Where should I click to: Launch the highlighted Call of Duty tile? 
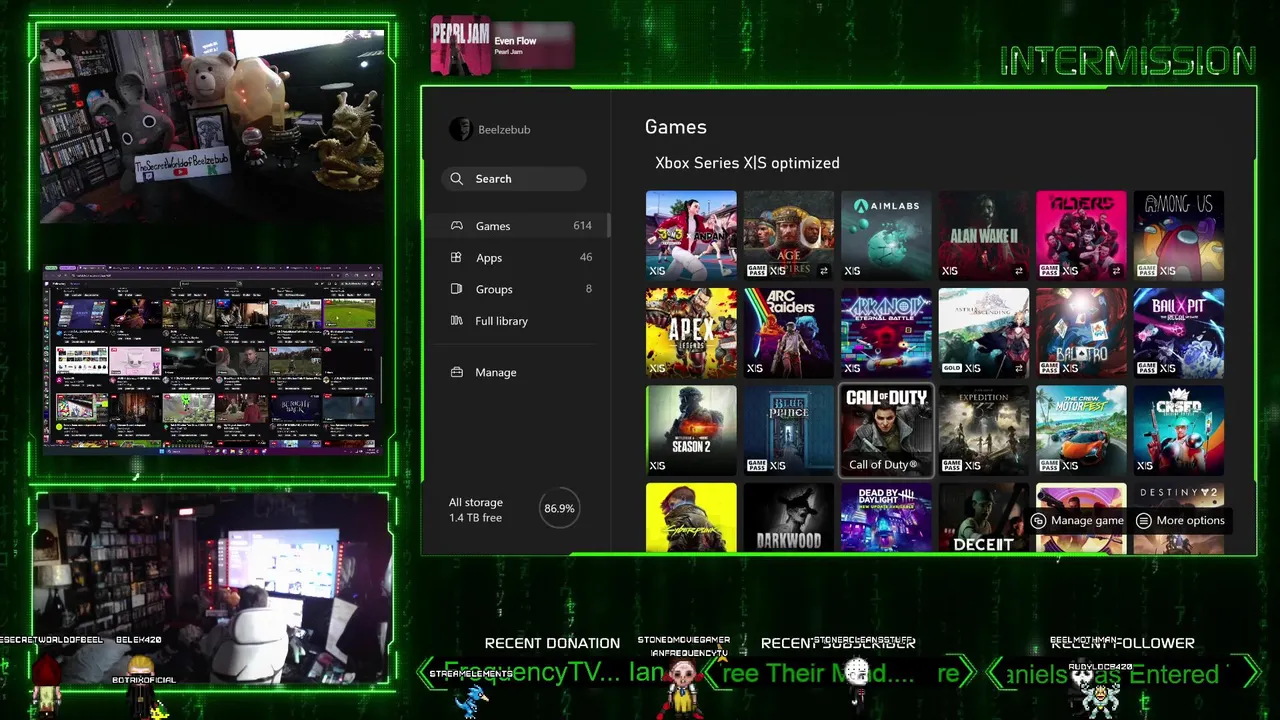[886, 430]
